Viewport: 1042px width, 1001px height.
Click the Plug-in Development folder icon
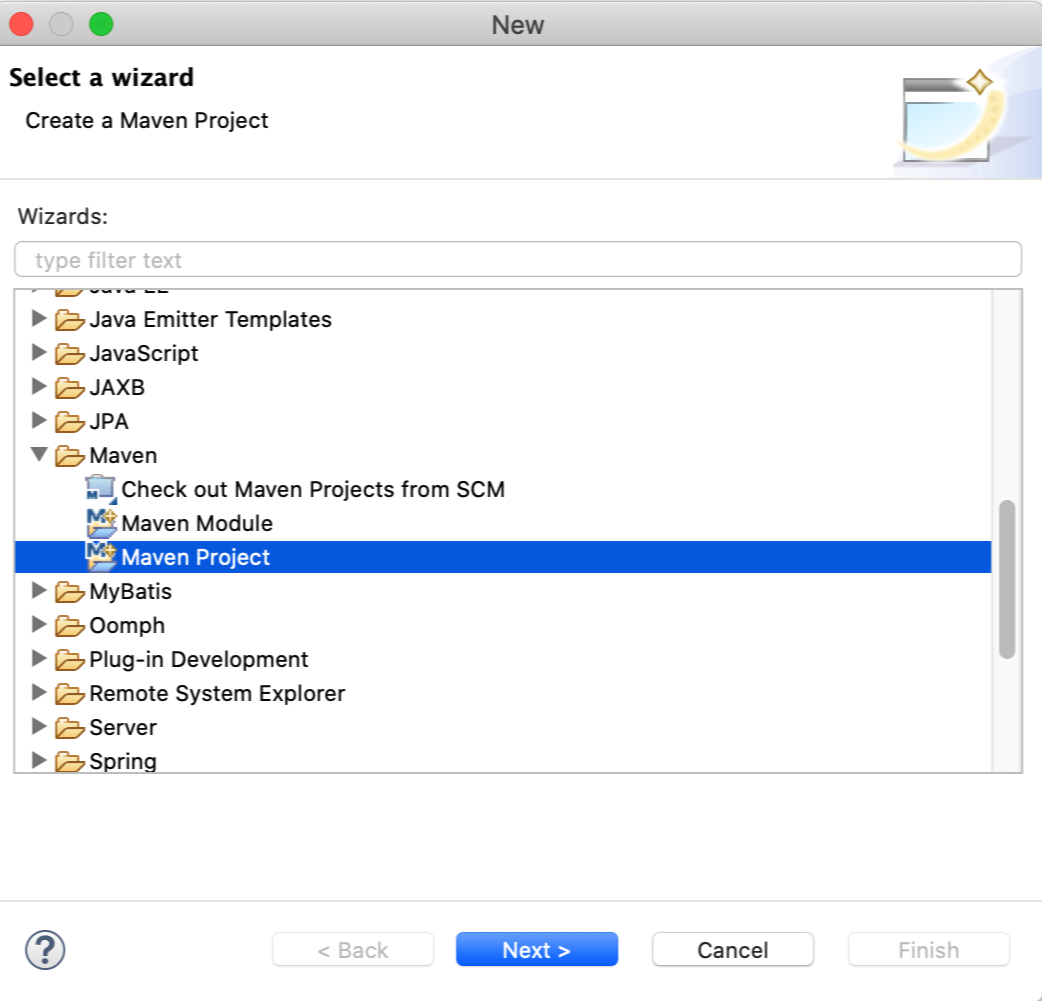click(70, 659)
